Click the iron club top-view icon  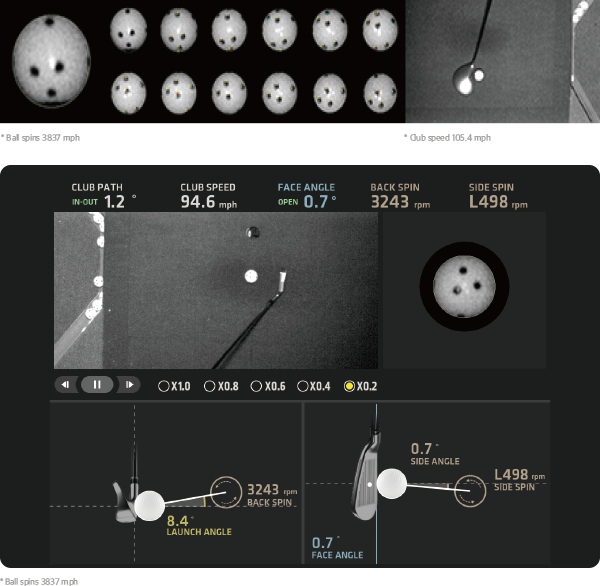365,467
